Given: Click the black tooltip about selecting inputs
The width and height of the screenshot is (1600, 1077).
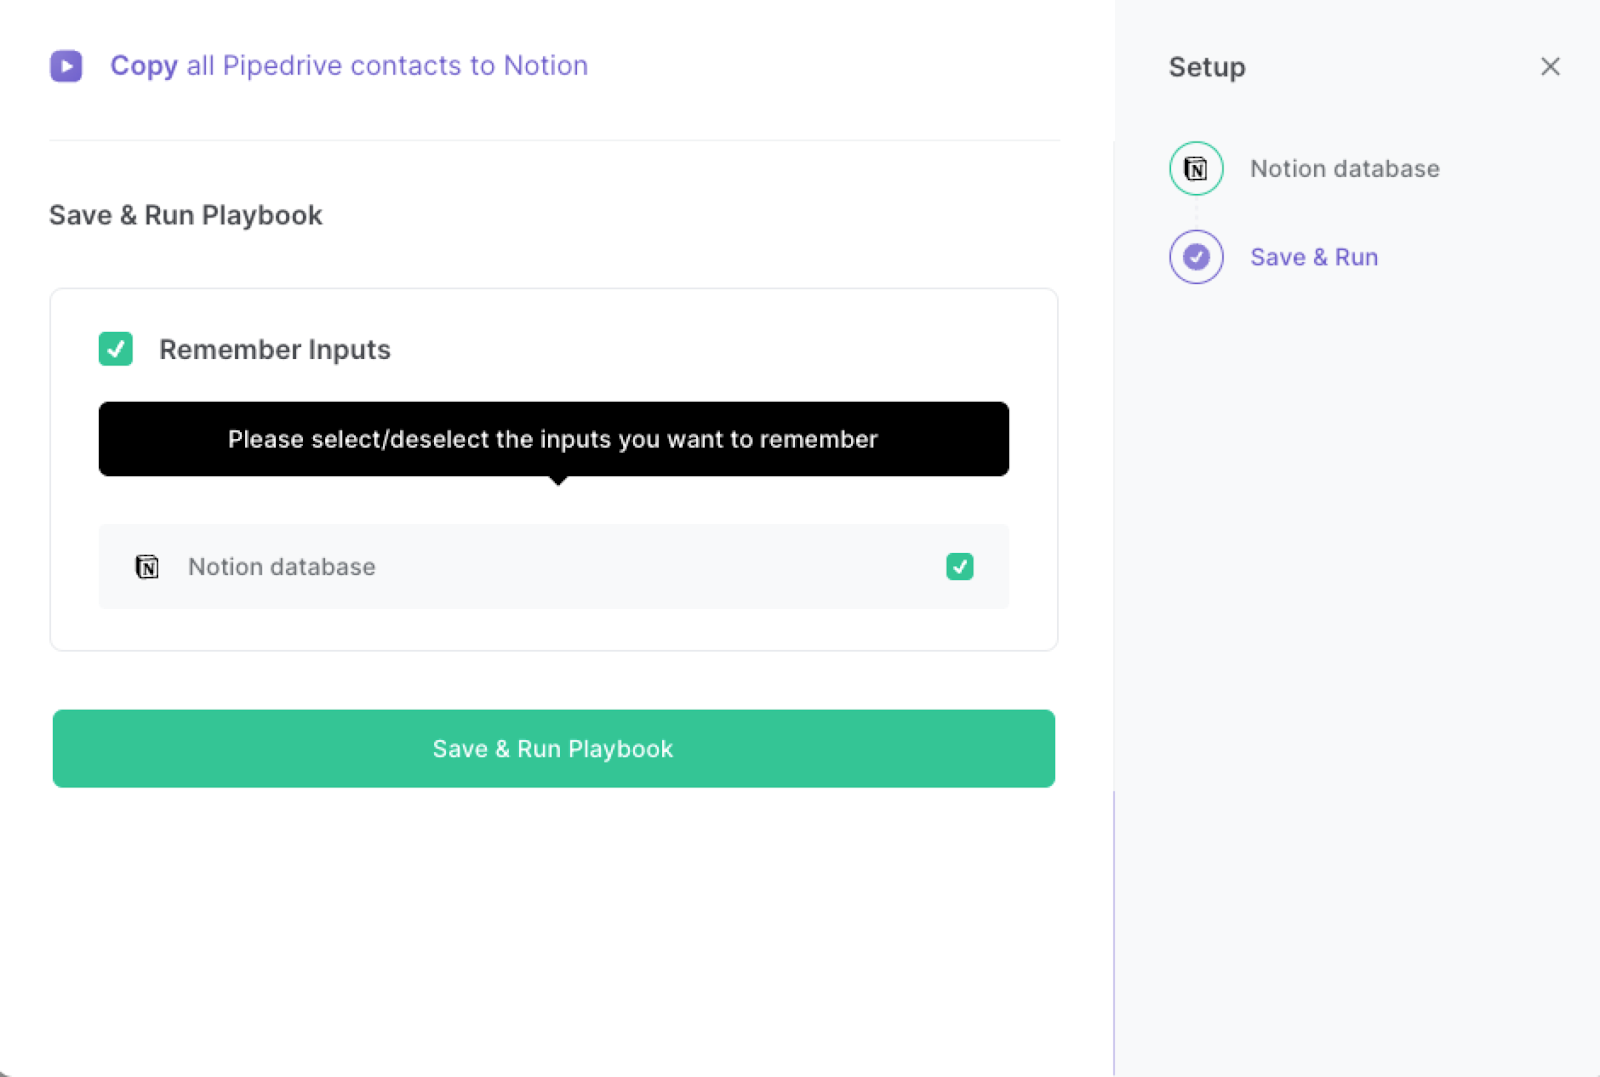Looking at the screenshot, I should tap(553, 439).
